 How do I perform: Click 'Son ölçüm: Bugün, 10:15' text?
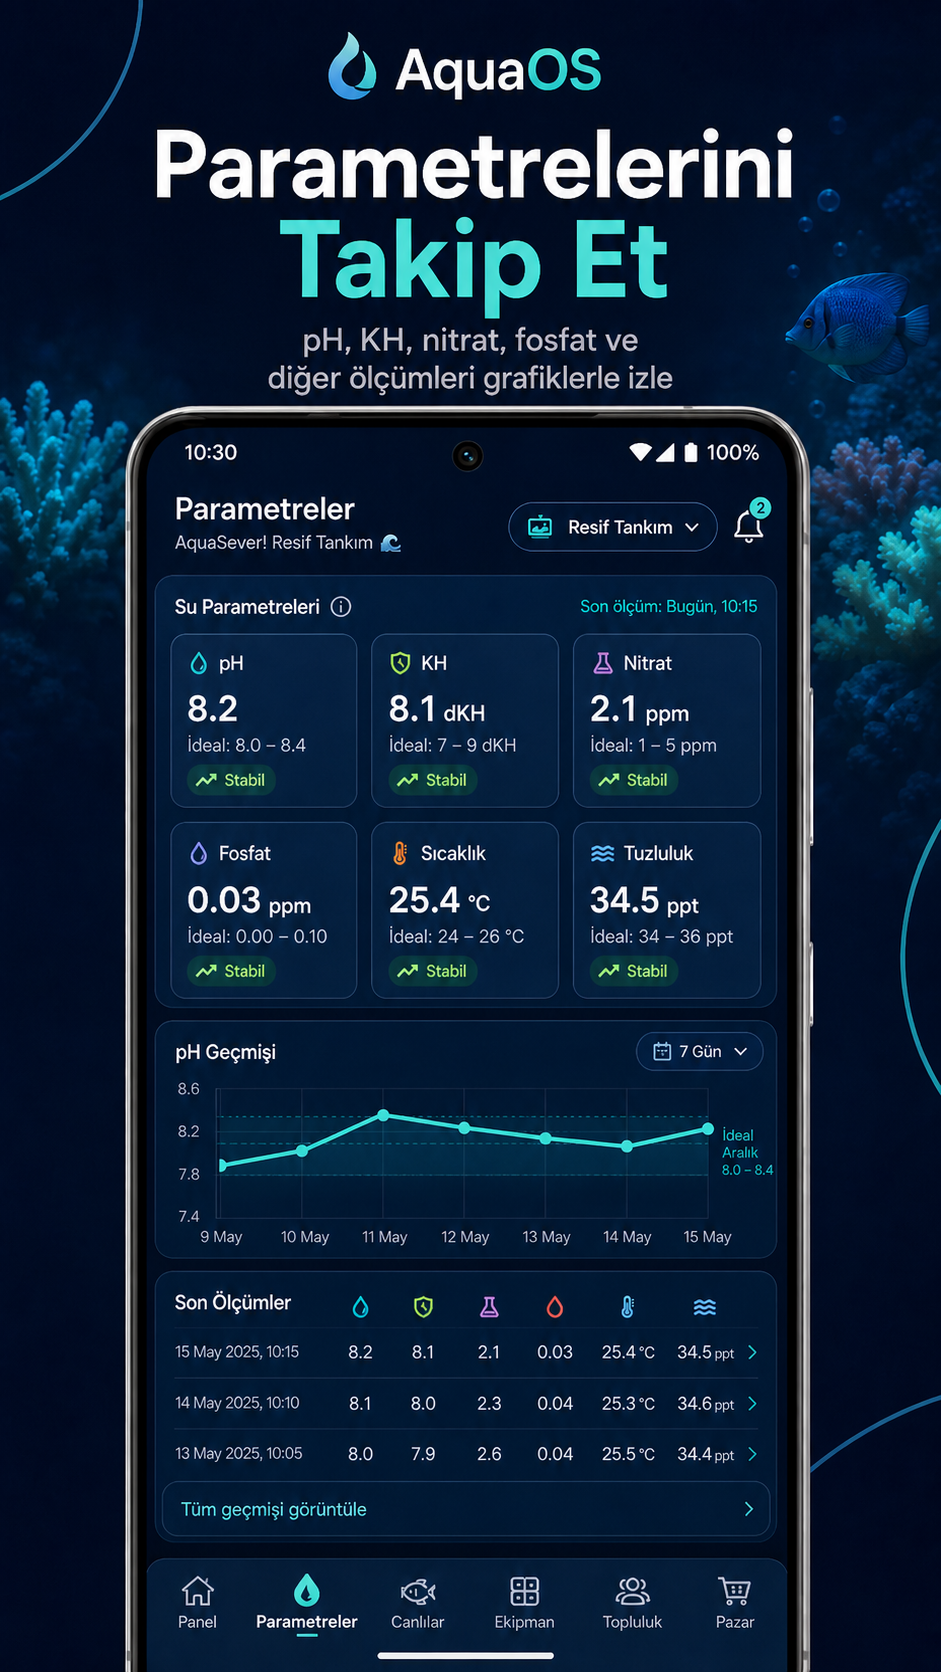click(669, 606)
